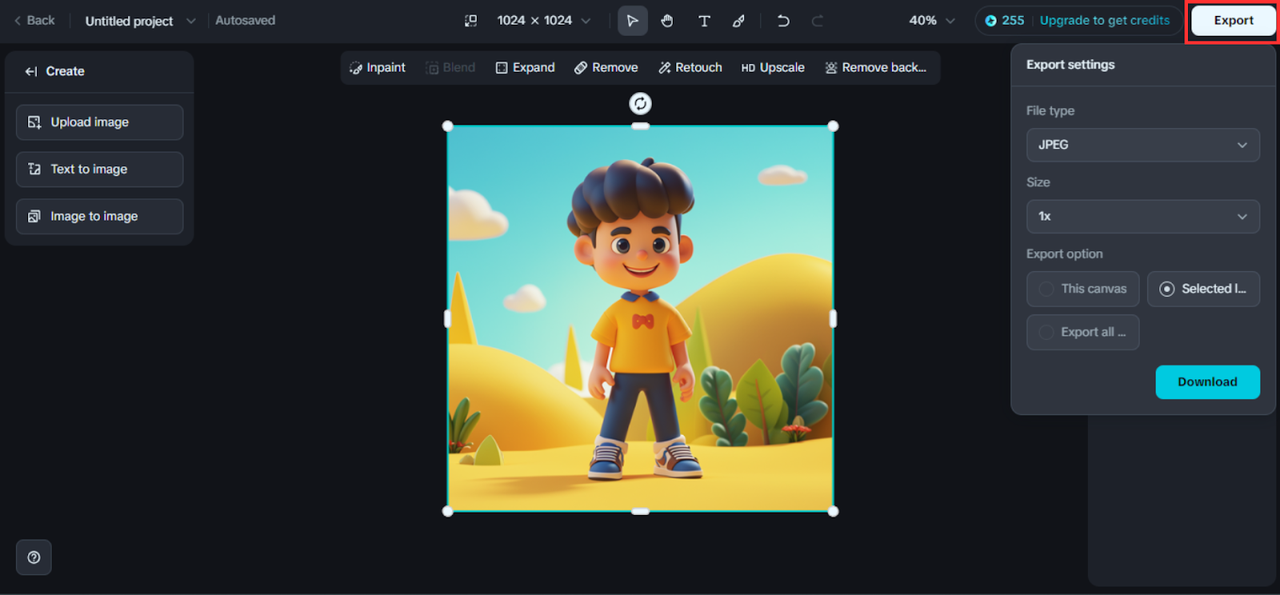The height and width of the screenshot is (595, 1280).
Task: Open Text to image generator
Action: [x=100, y=169]
